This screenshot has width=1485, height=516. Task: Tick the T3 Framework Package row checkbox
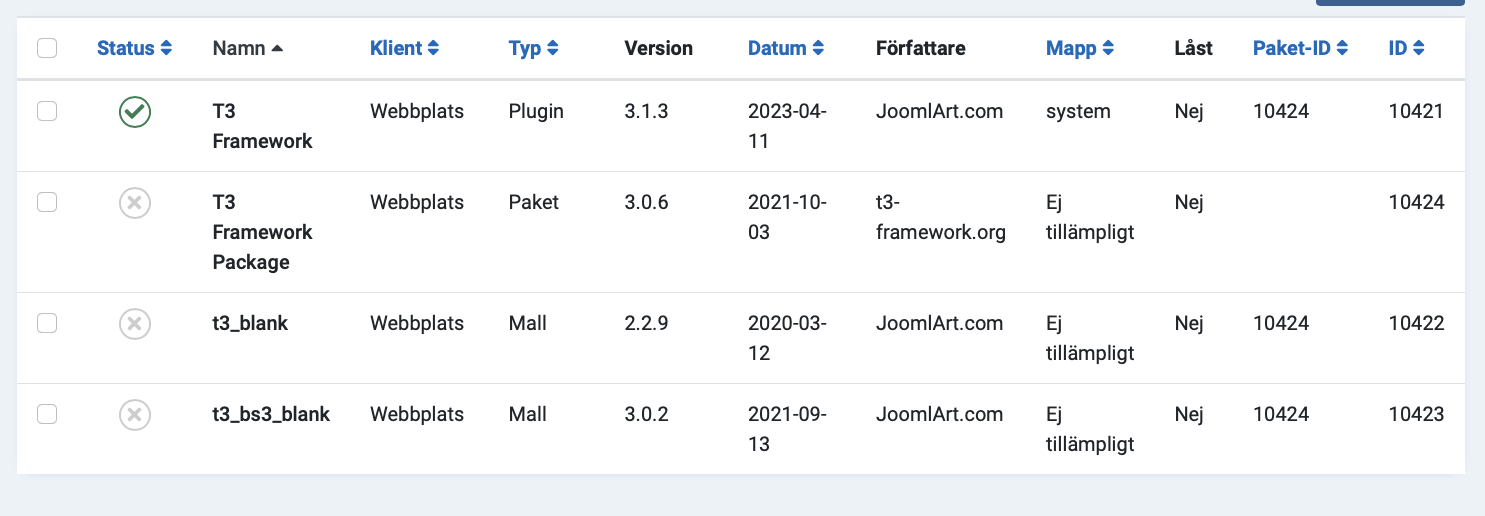(x=47, y=202)
